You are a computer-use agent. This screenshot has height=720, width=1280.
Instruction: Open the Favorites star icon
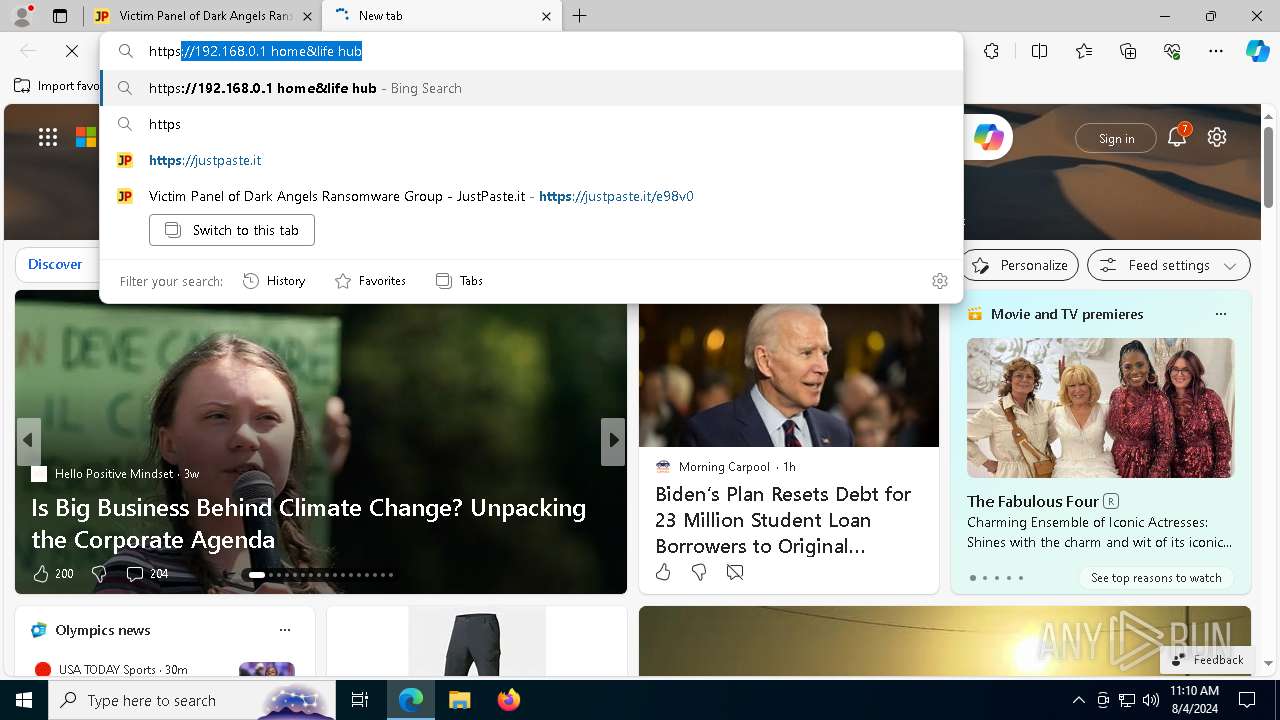[x=1084, y=51]
